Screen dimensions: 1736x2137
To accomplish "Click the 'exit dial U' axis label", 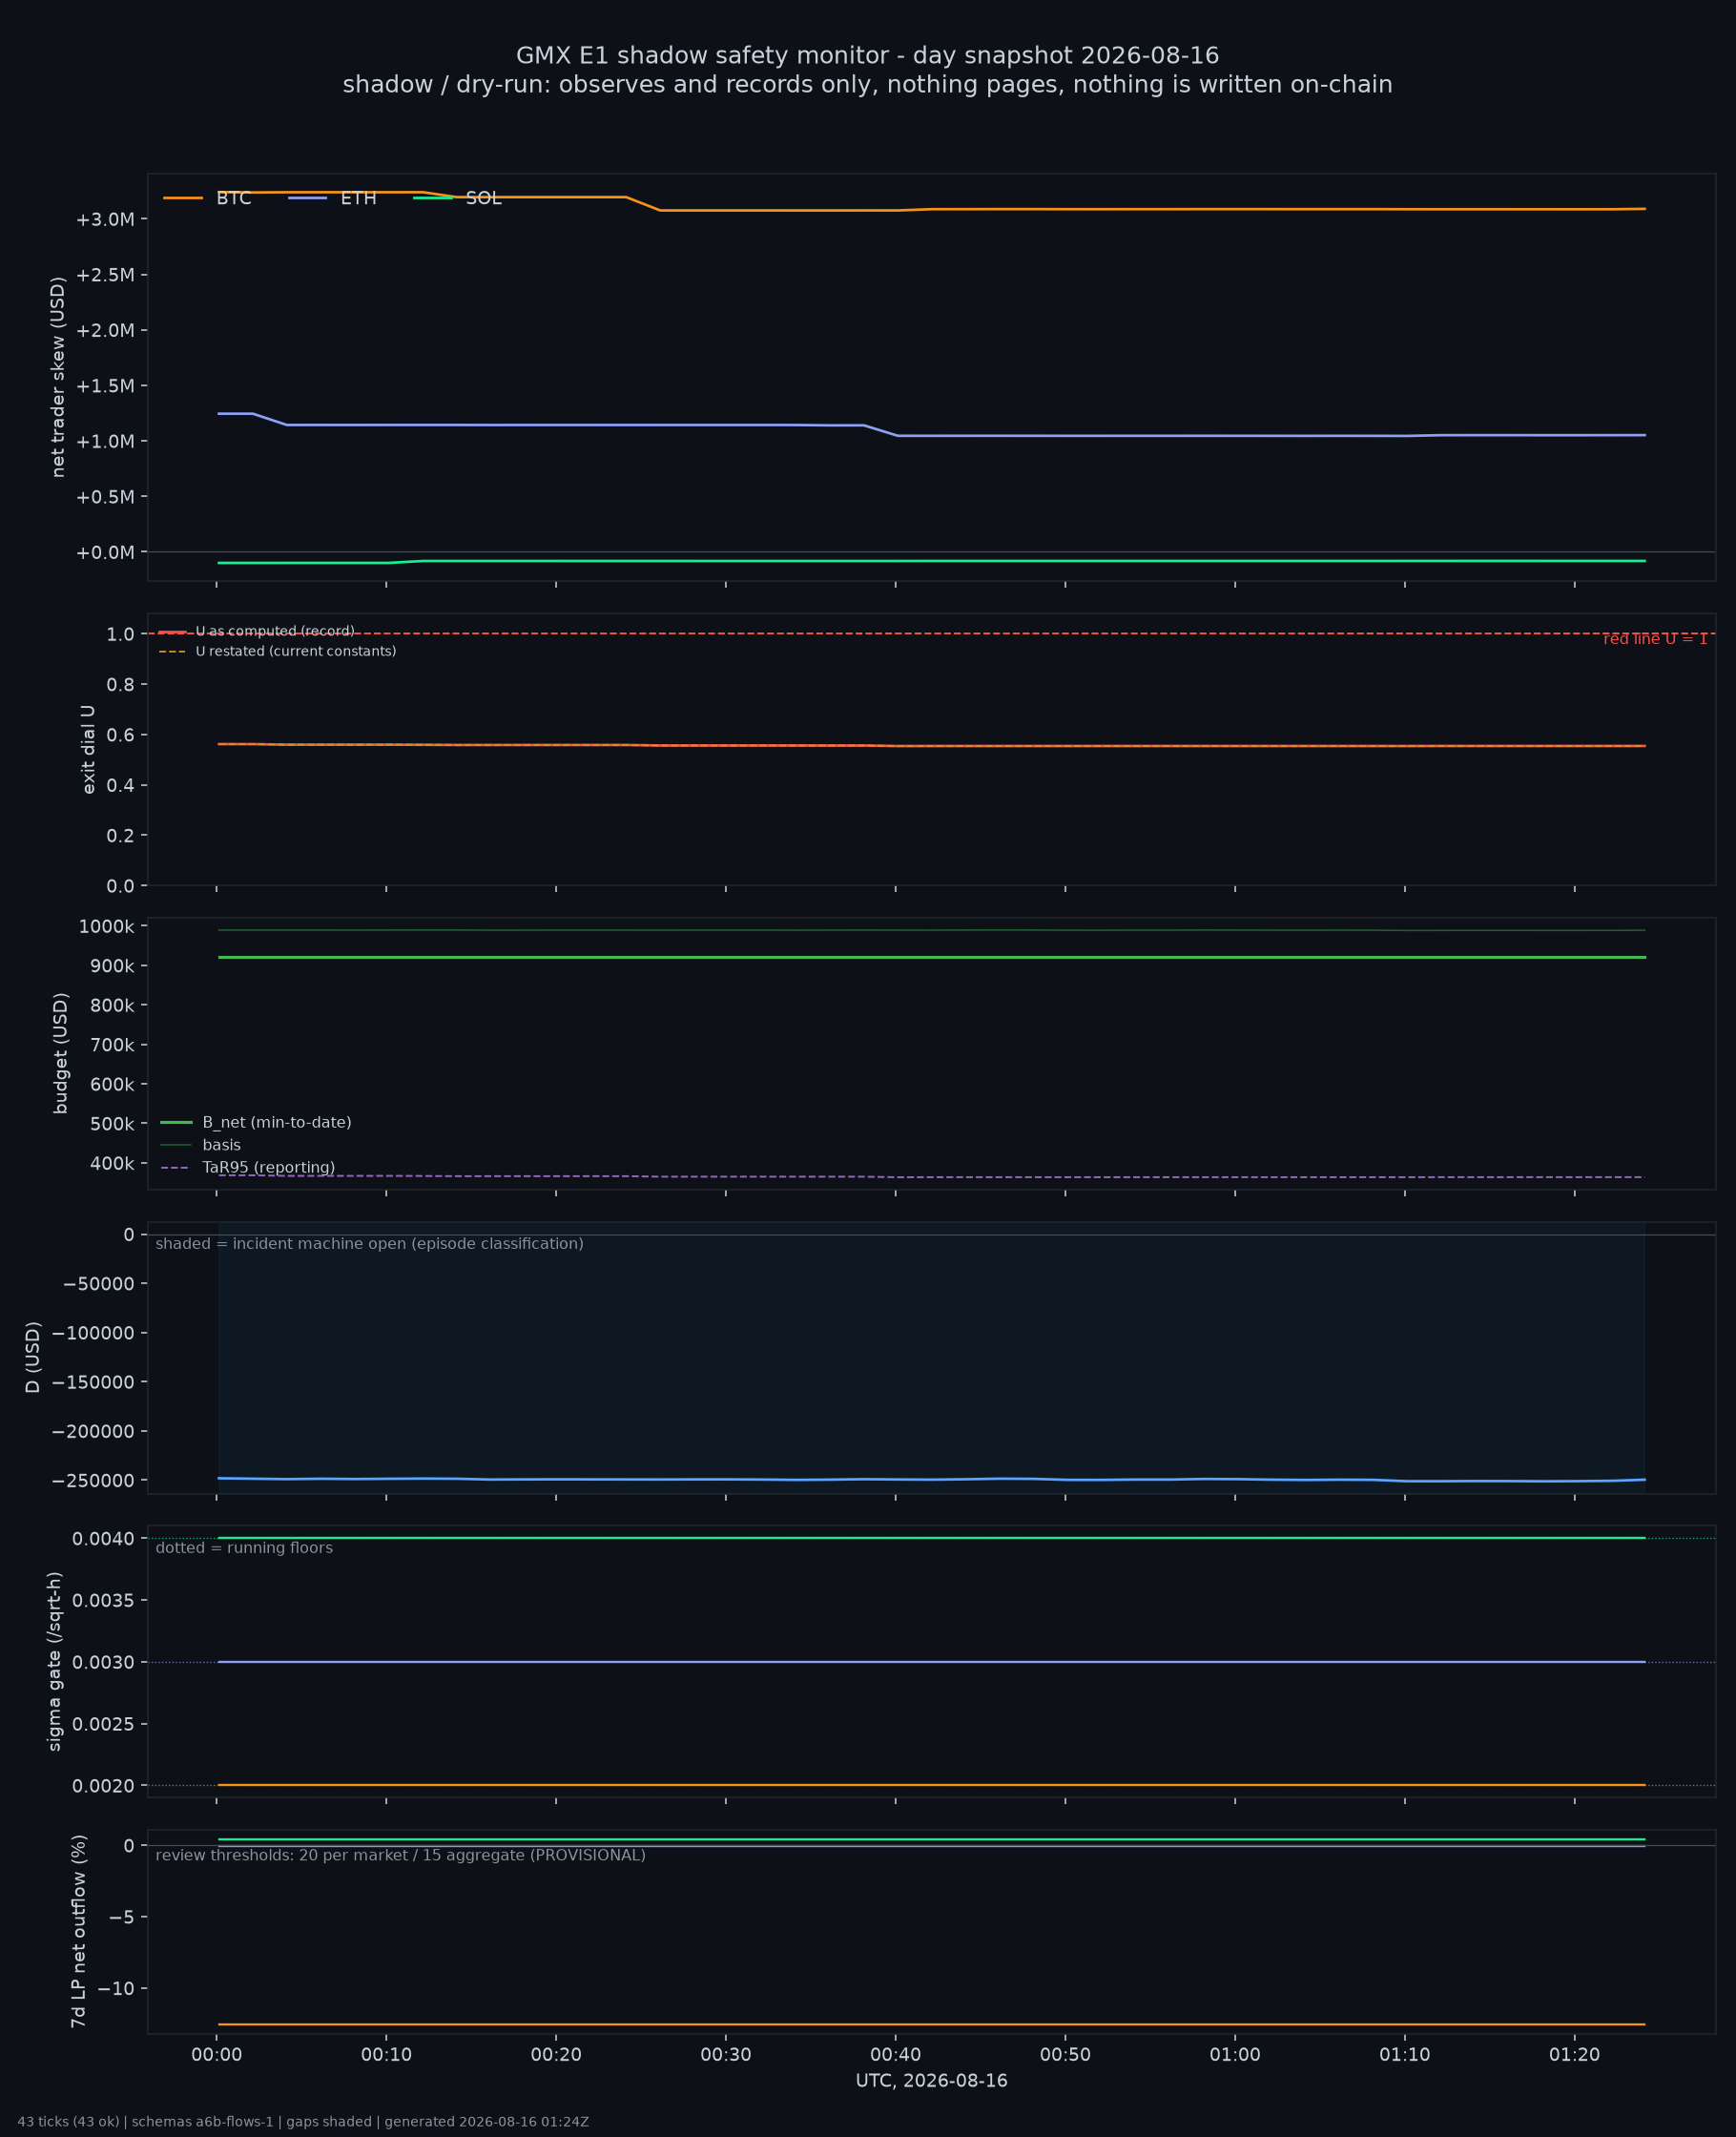I will [x=88, y=749].
